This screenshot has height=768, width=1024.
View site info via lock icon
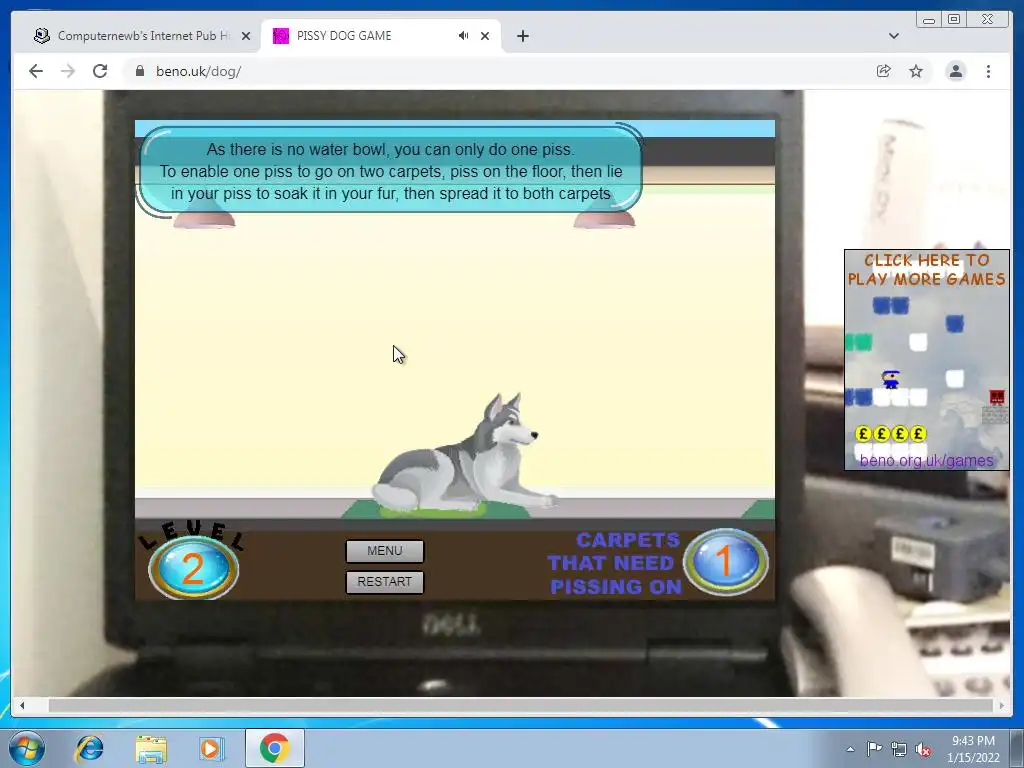[x=139, y=71]
